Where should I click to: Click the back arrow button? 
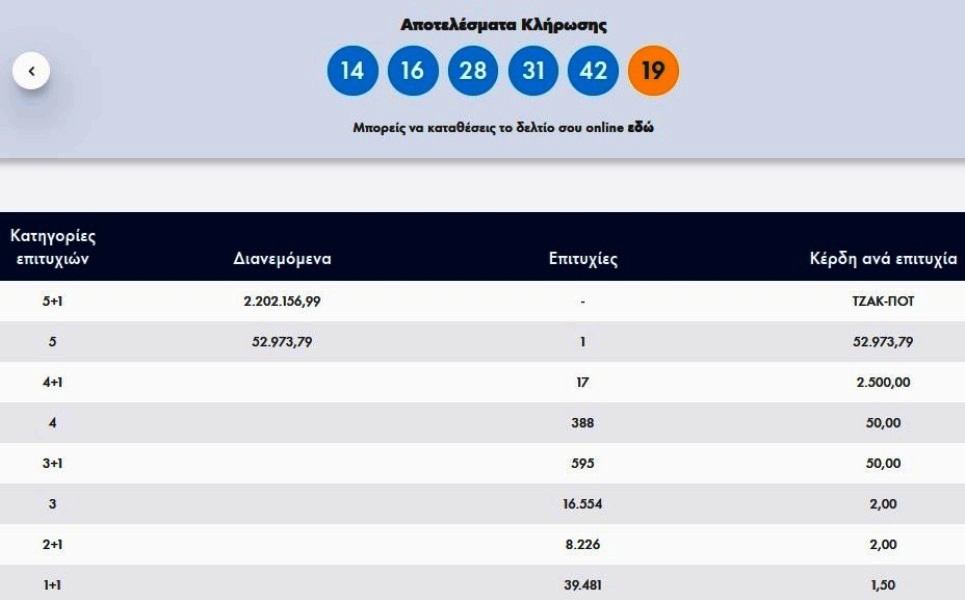click(x=31, y=71)
